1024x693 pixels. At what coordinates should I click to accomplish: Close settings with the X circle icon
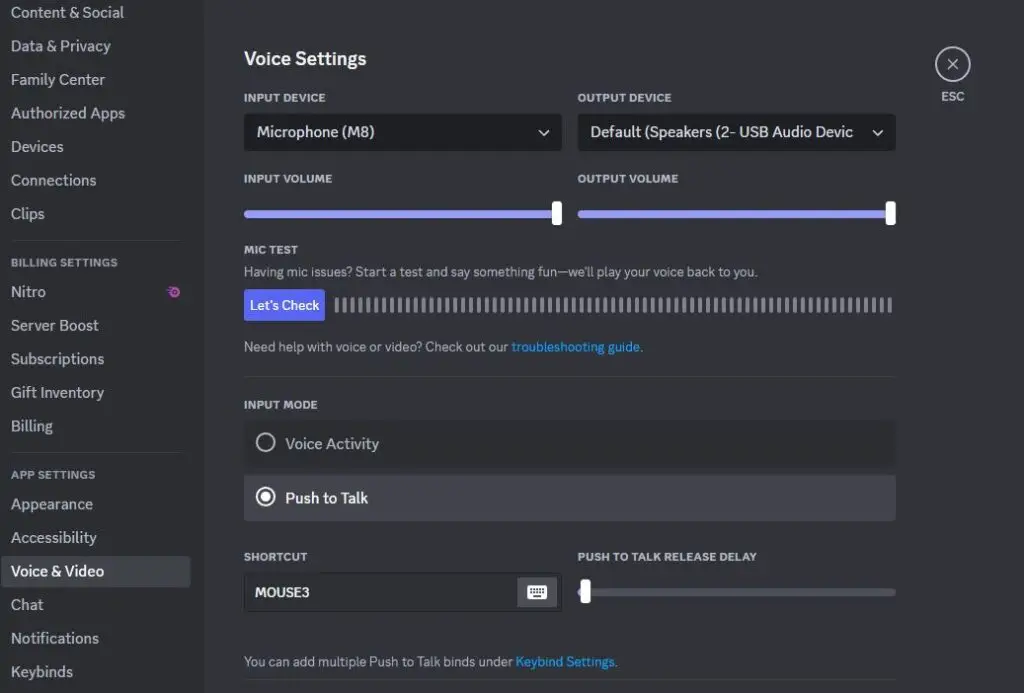[952, 64]
